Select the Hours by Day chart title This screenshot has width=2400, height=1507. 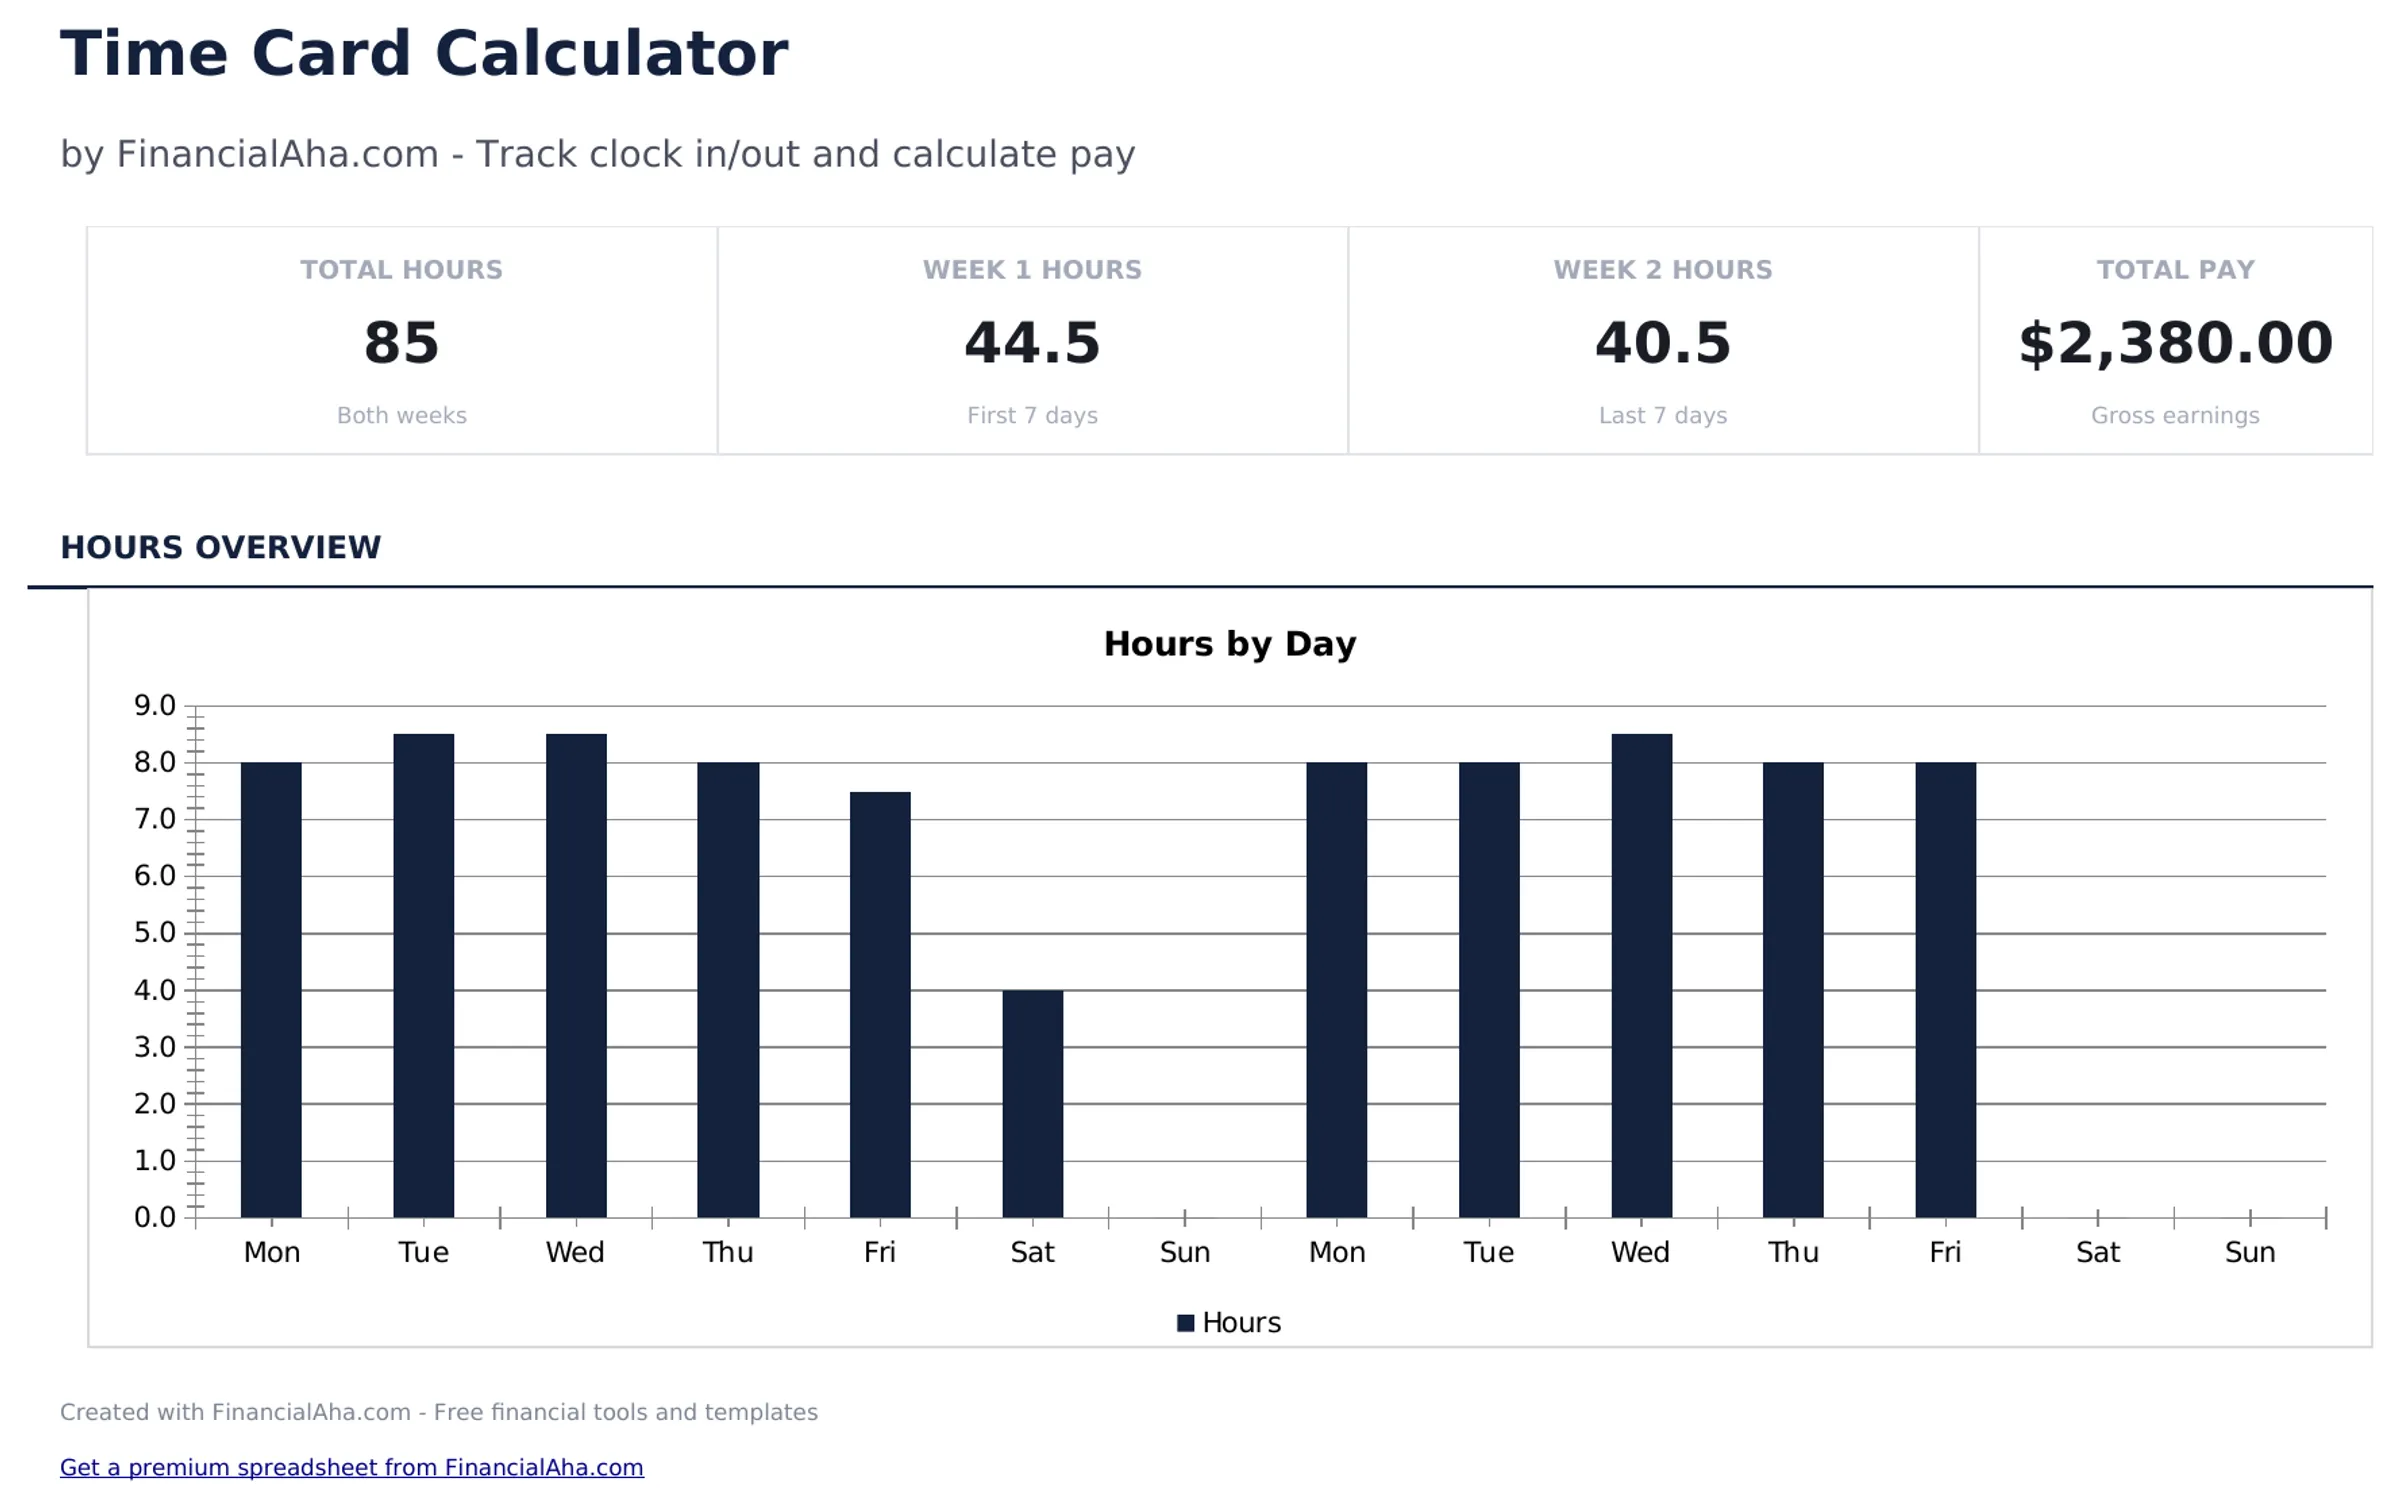(1229, 644)
